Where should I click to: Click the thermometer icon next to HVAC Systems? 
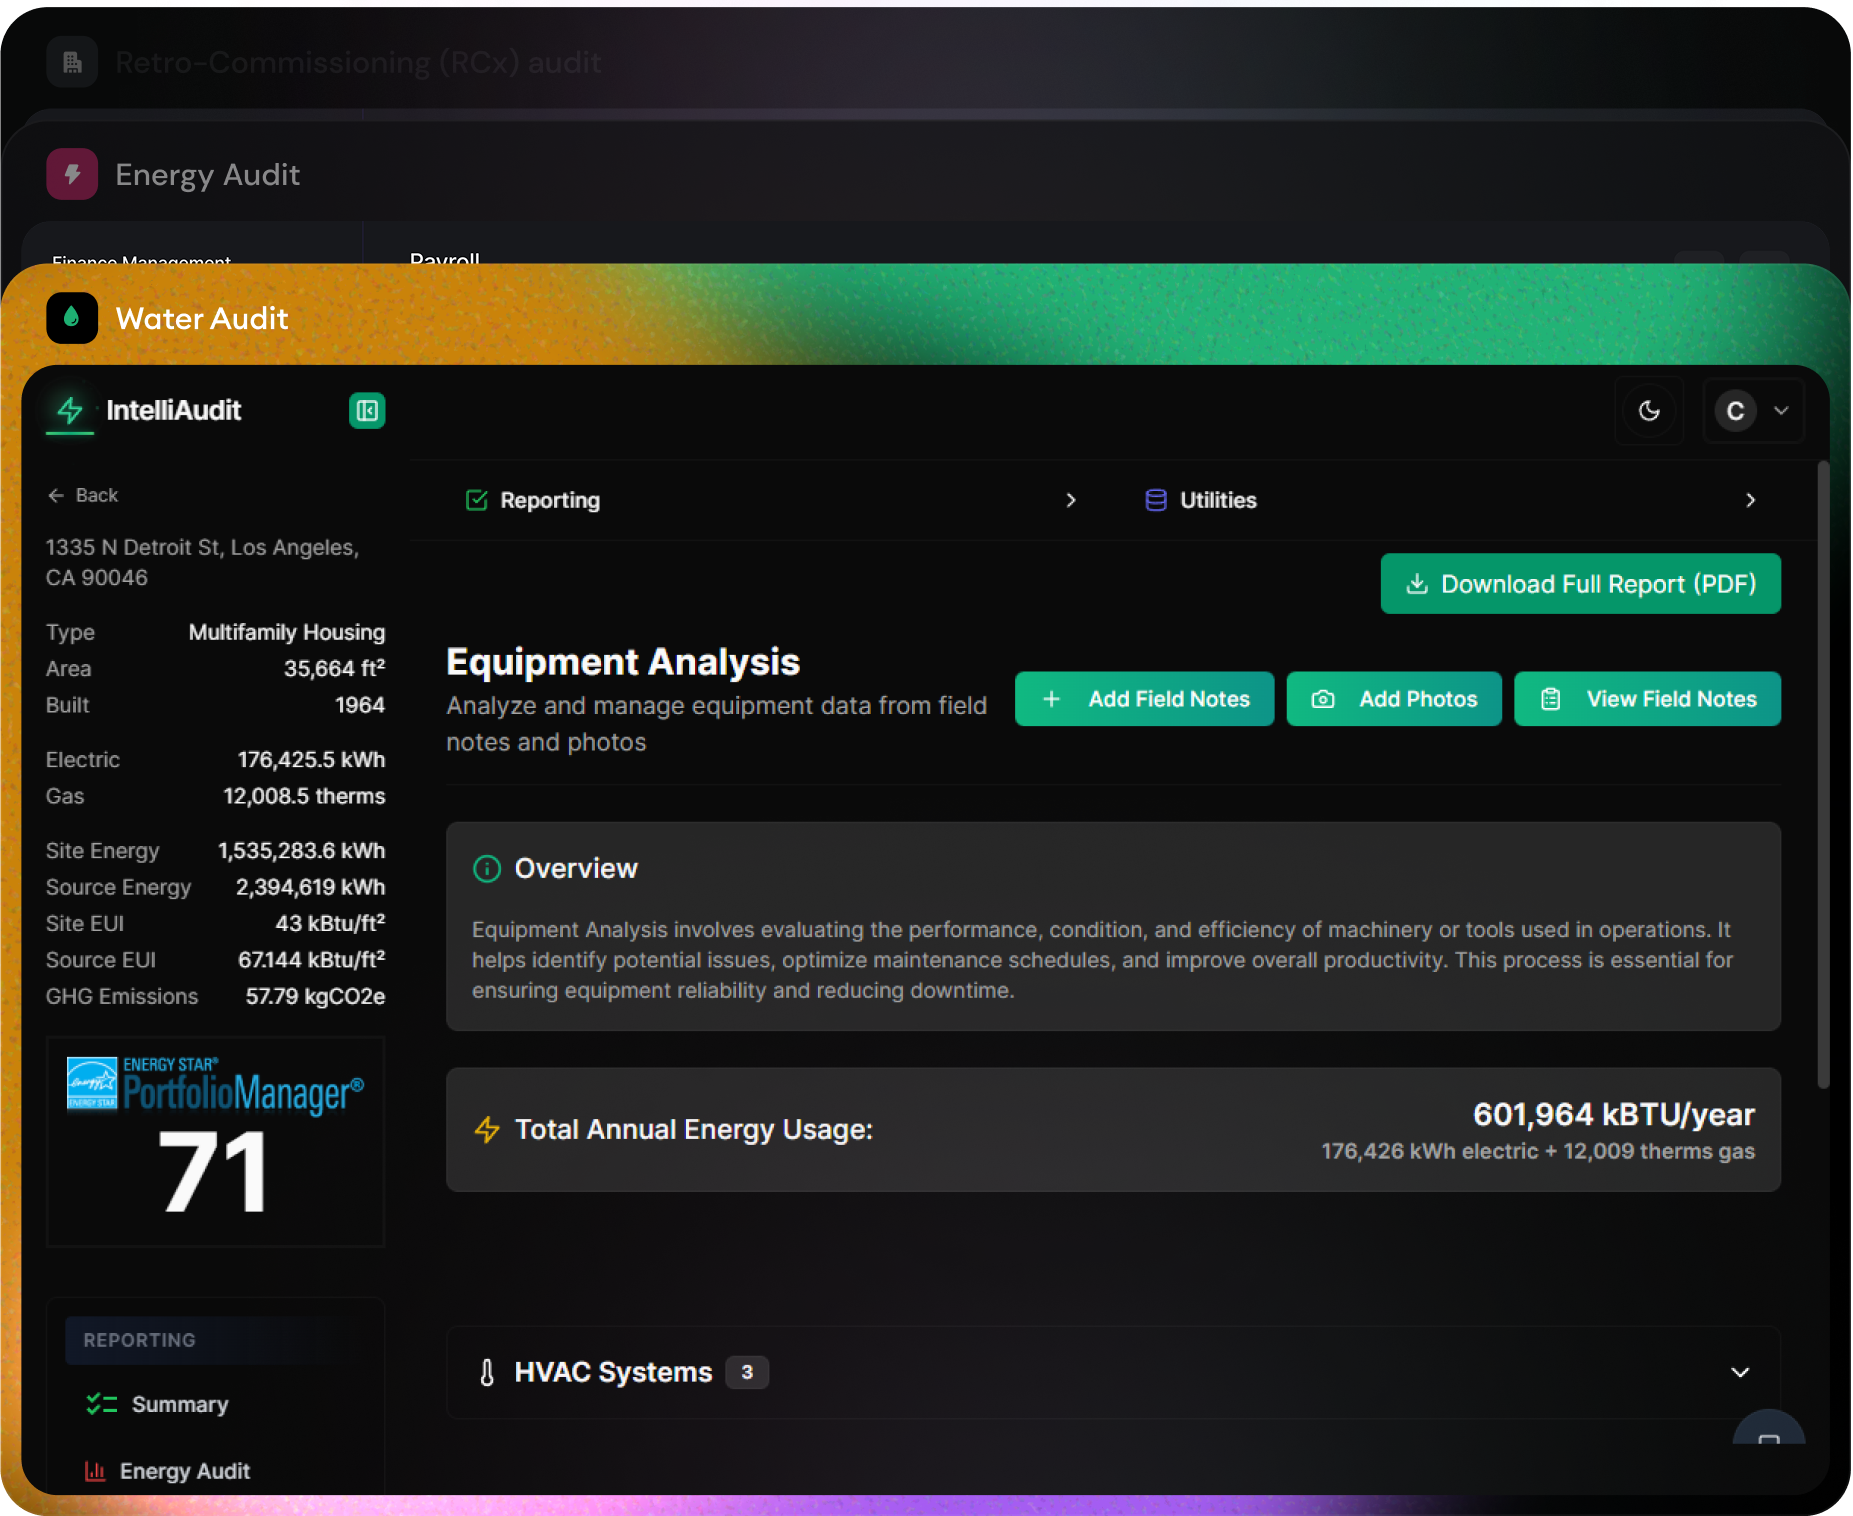tap(487, 1372)
